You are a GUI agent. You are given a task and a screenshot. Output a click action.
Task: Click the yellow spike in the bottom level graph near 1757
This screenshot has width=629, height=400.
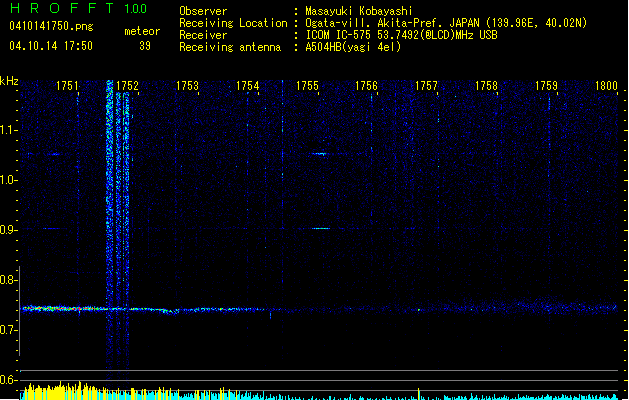418,394
